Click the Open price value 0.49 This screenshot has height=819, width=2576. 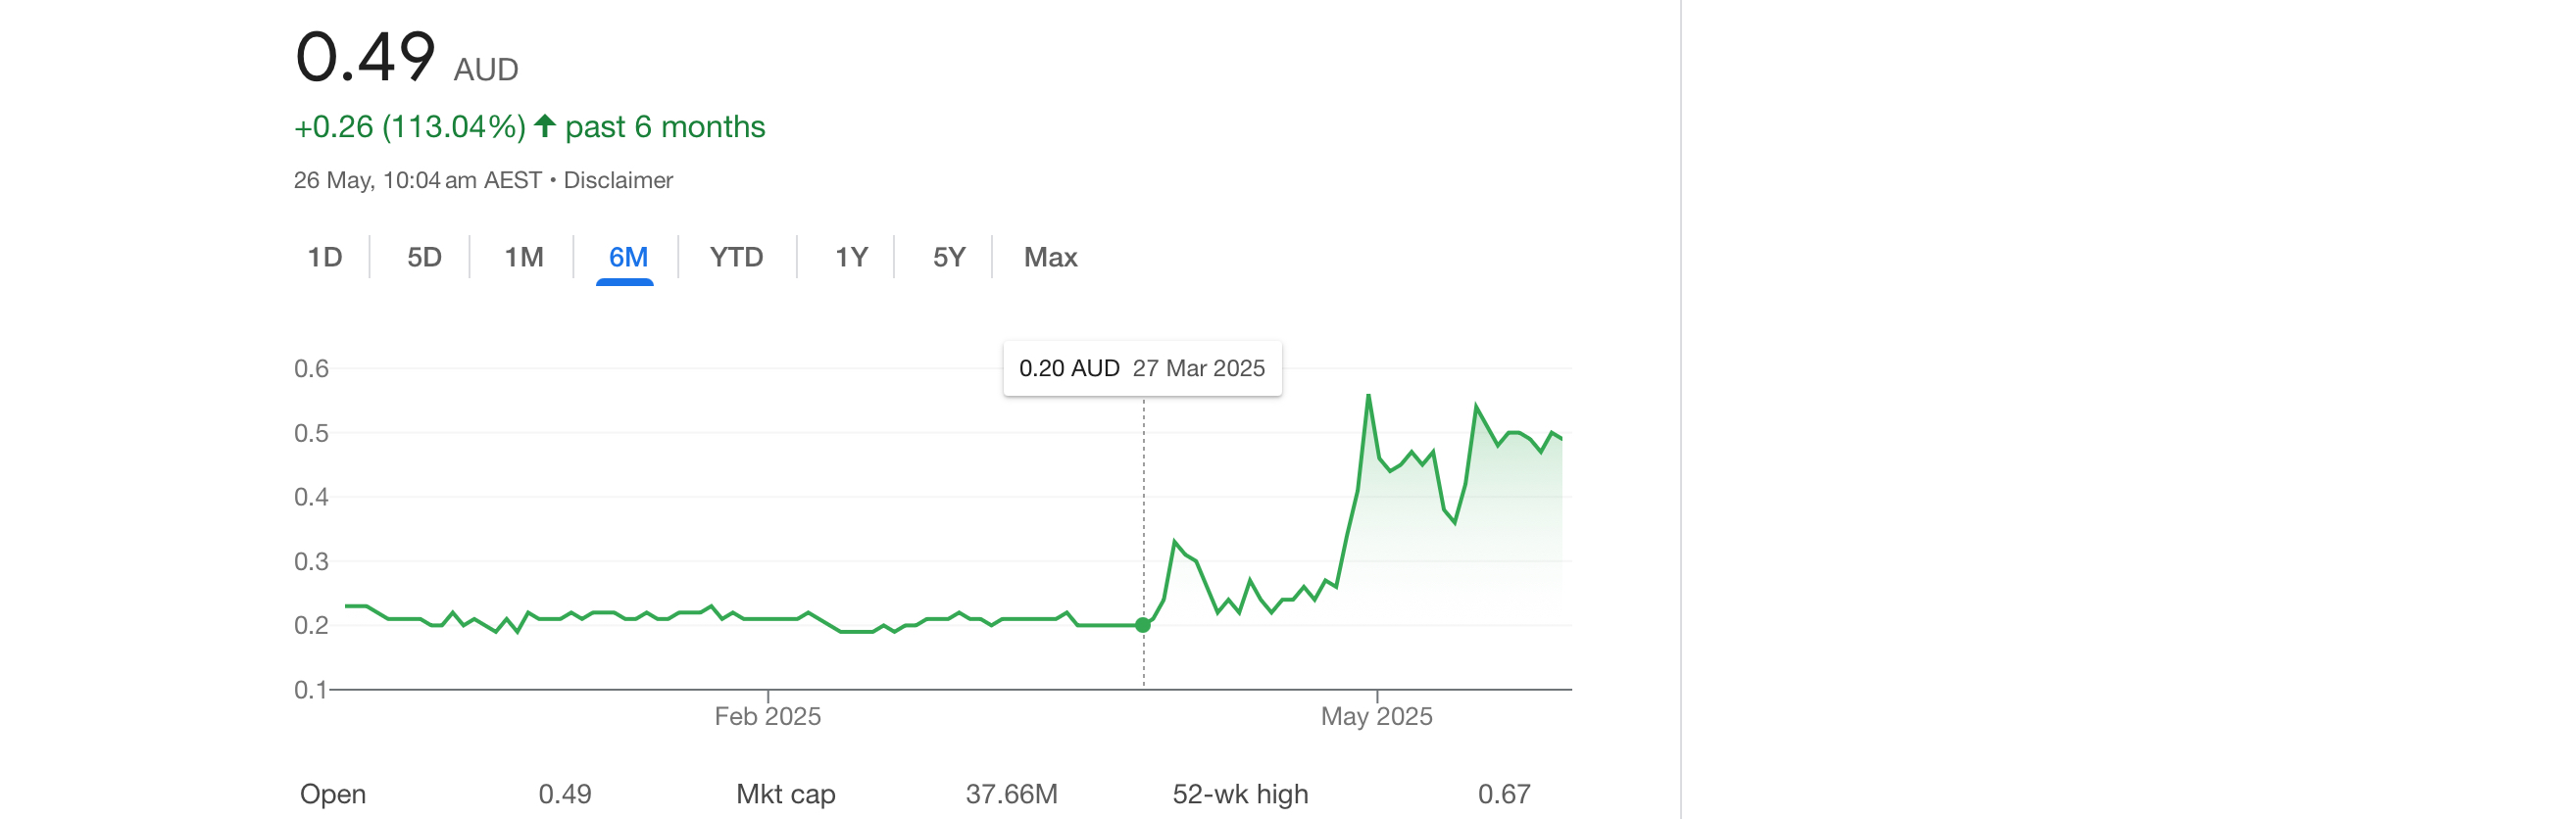565,794
